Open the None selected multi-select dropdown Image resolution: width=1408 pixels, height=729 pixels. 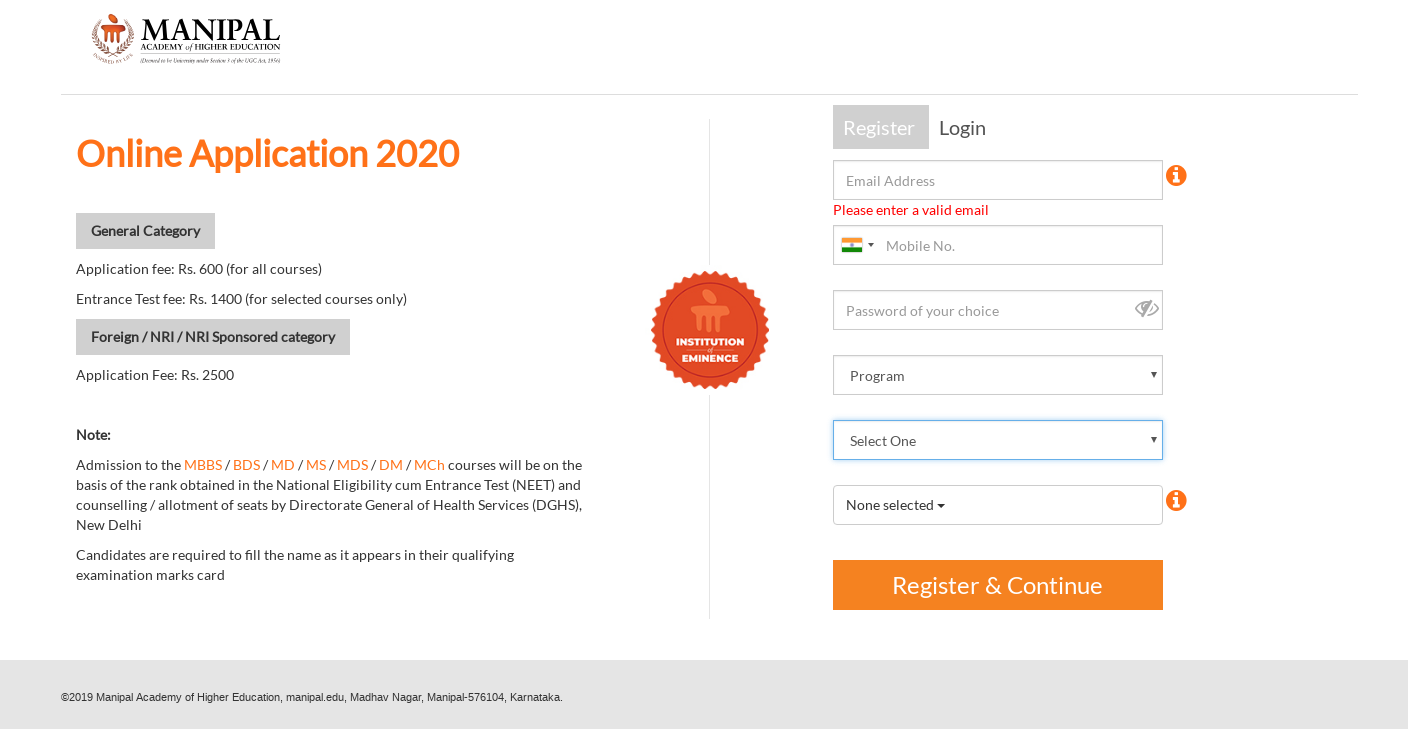click(x=997, y=504)
